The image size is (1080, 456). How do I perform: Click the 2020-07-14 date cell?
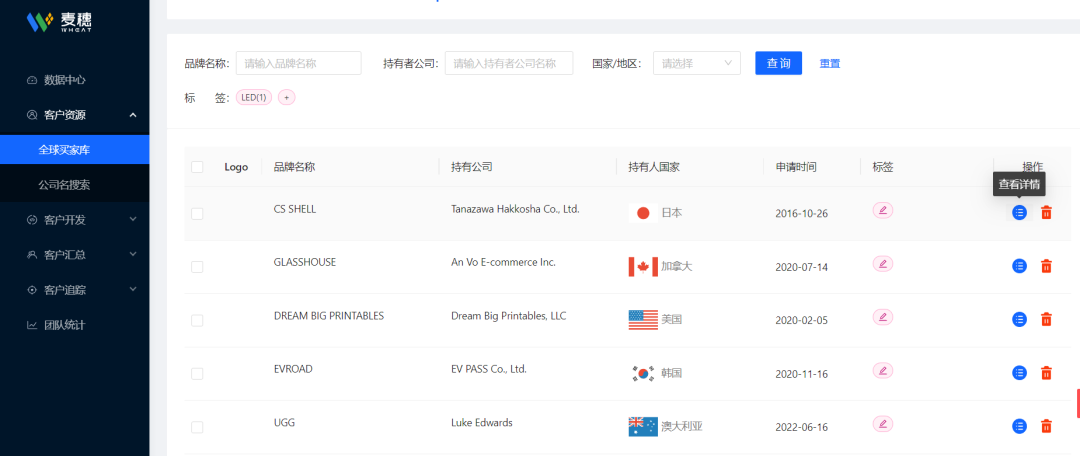coord(802,267)
